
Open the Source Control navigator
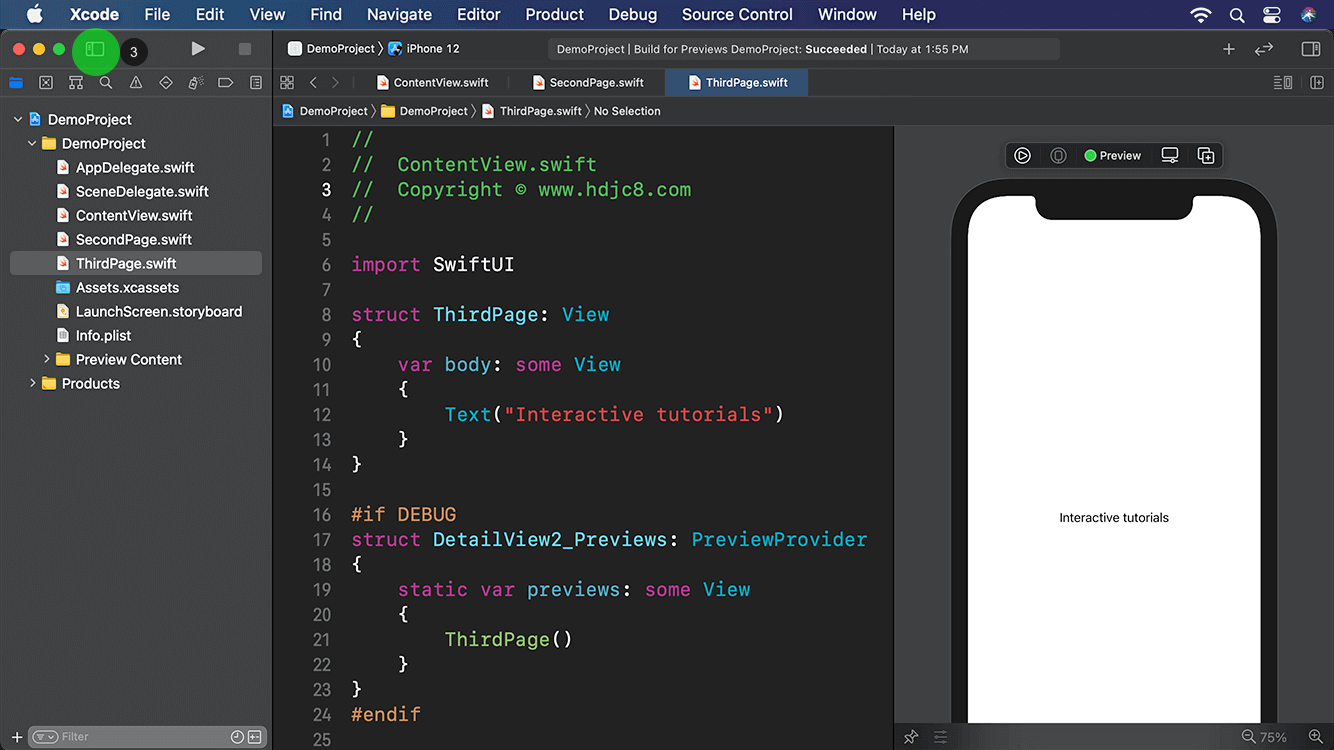click(46, 83)
